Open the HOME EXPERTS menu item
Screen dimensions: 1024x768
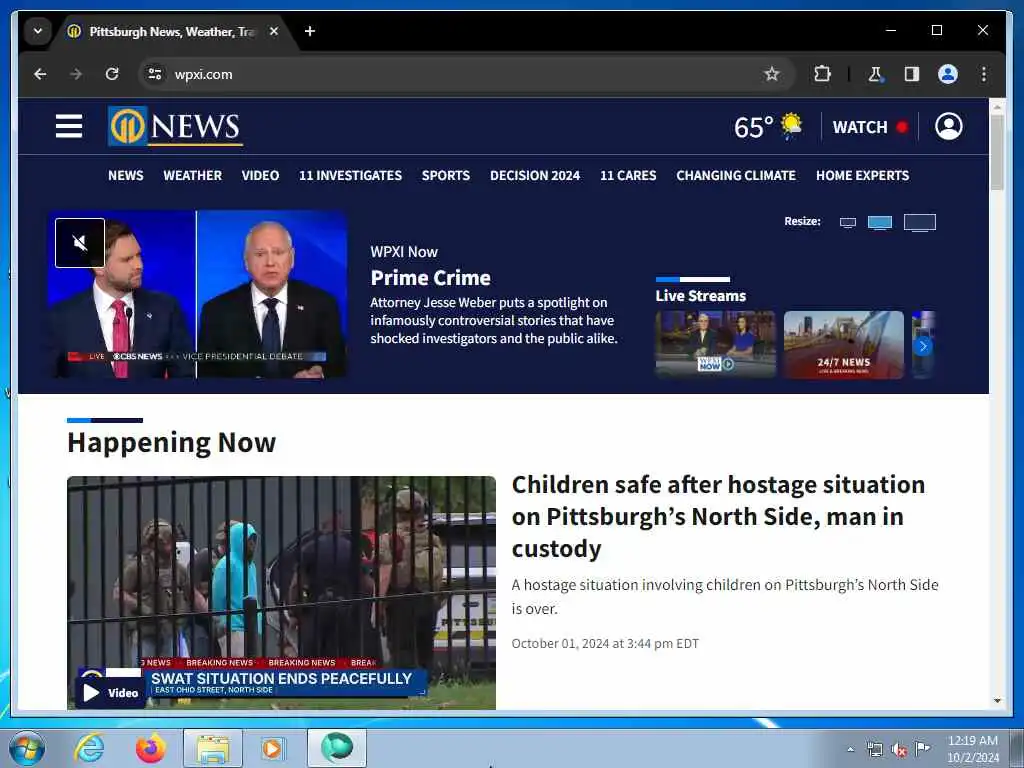click(x=862, y=175)
